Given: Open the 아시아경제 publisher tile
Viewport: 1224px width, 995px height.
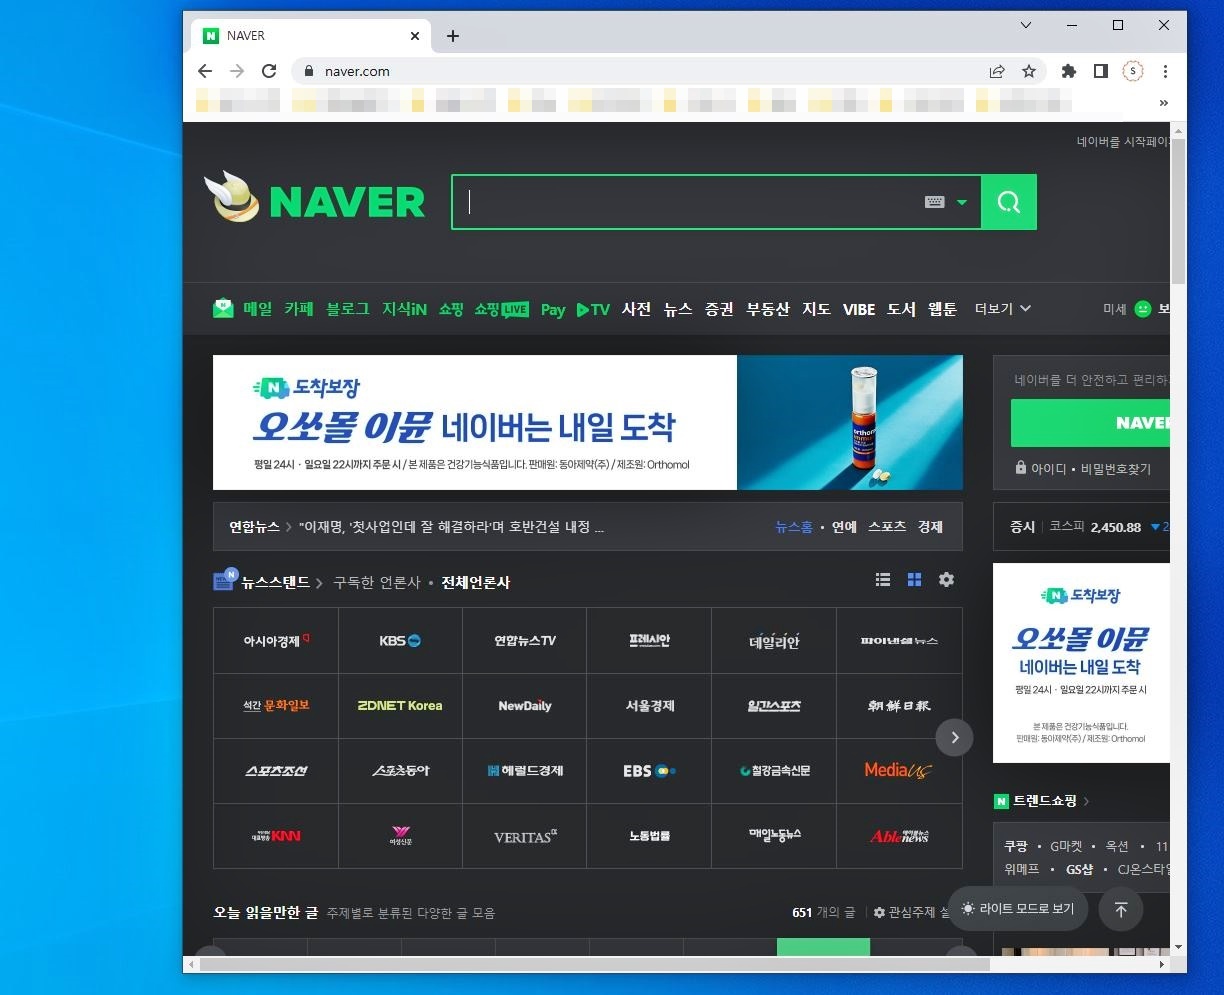Looking at the screenshot, I should tap(276, 640).
